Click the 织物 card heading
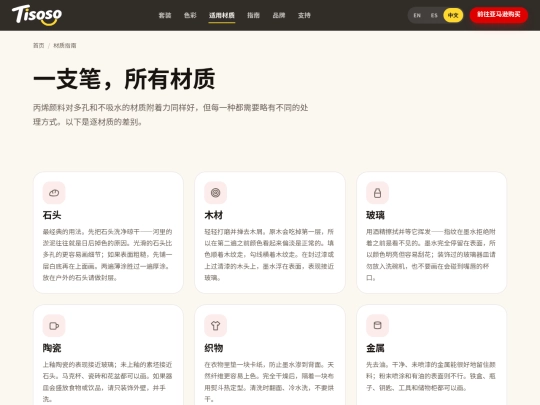Viewport: 540px width, 405px height. pos(214,348)
